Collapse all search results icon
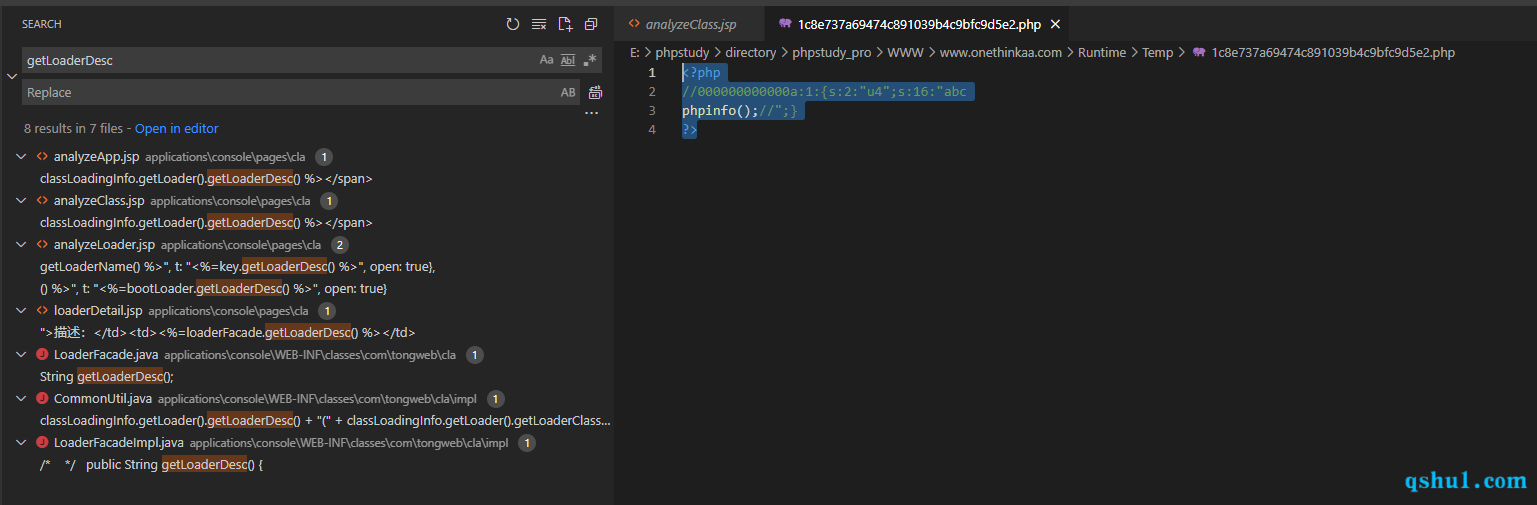 pos(591,24)
